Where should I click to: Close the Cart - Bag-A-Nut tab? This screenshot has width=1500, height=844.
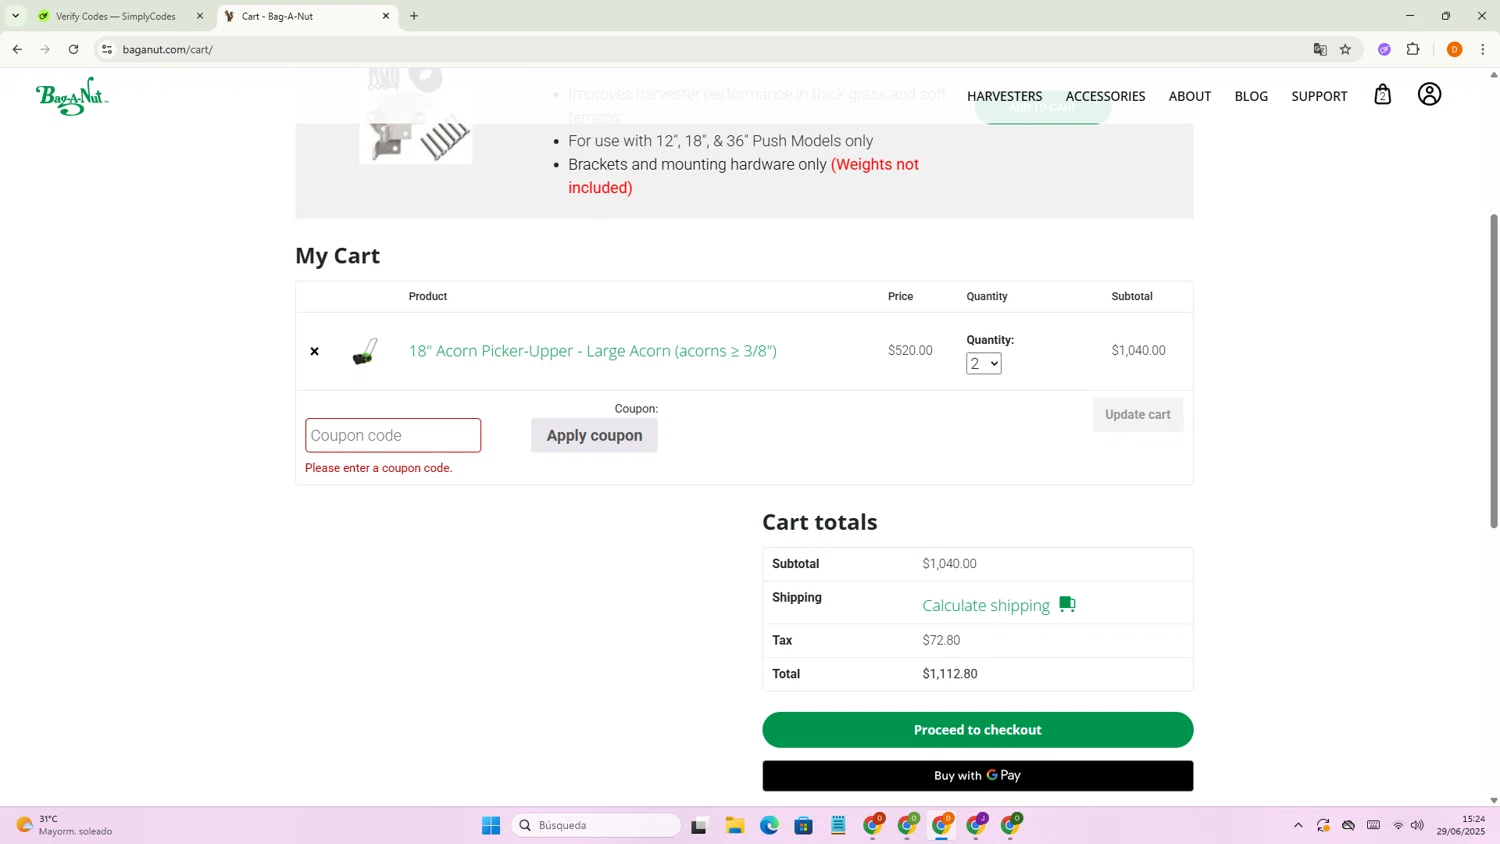386,16
